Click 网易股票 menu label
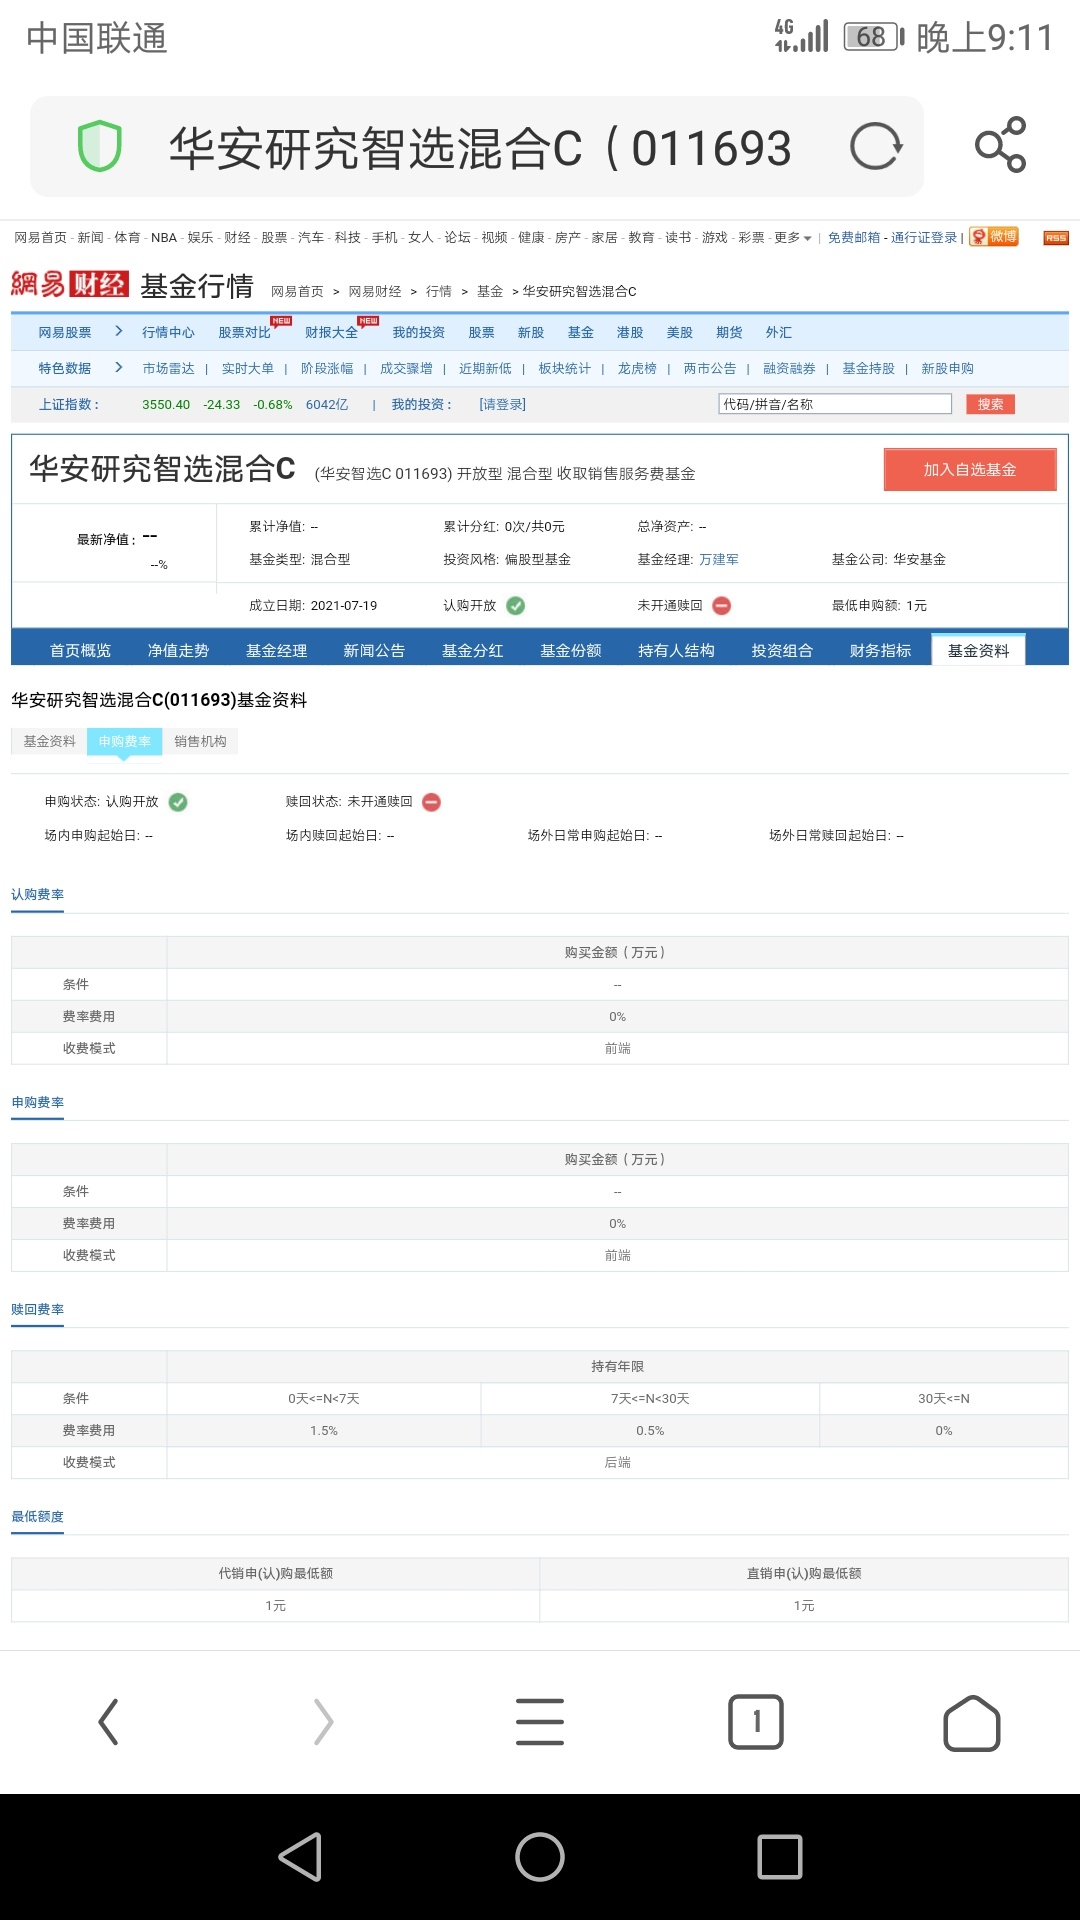1080x1920 pixels. [x=65, y=332]
